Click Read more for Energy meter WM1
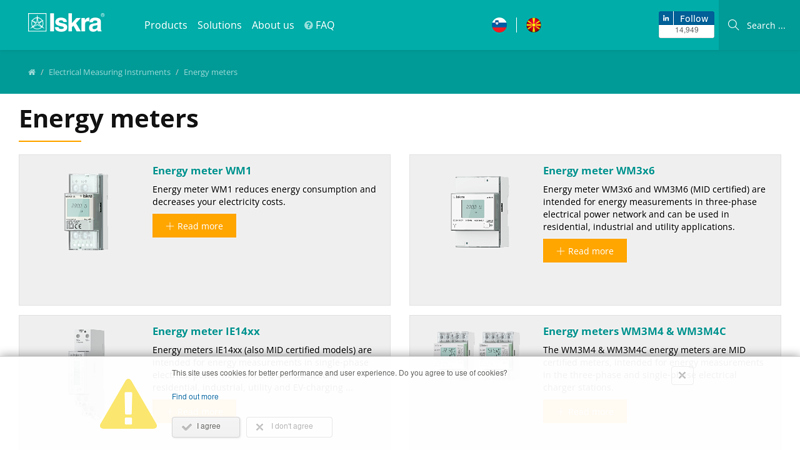Viewport: 800px width, 450px height. (x=194, y=226)
